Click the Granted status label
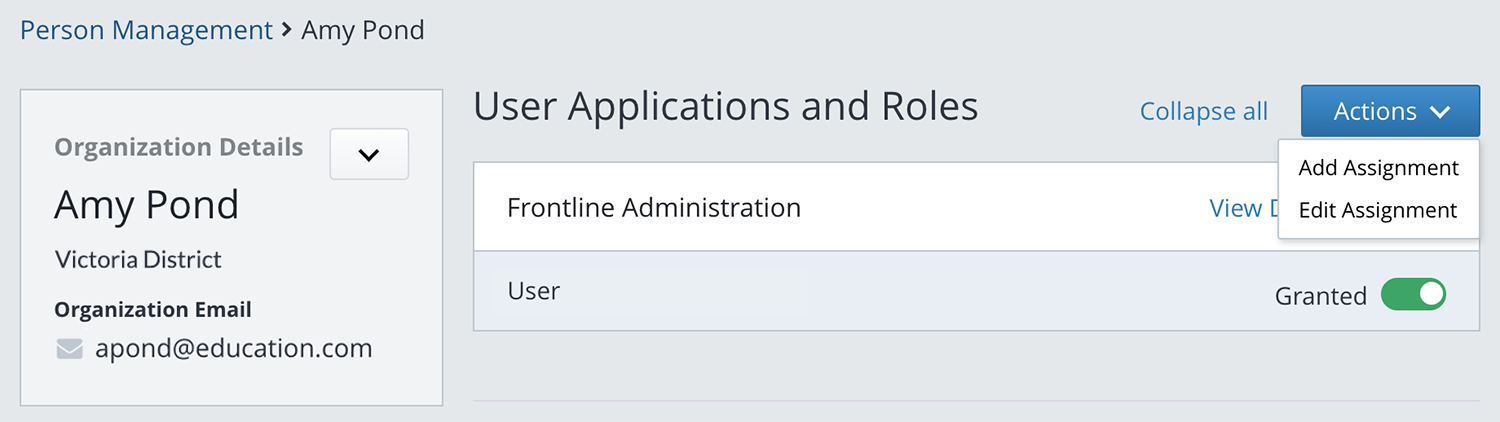1500x422 pixels. pos(1320,296)
